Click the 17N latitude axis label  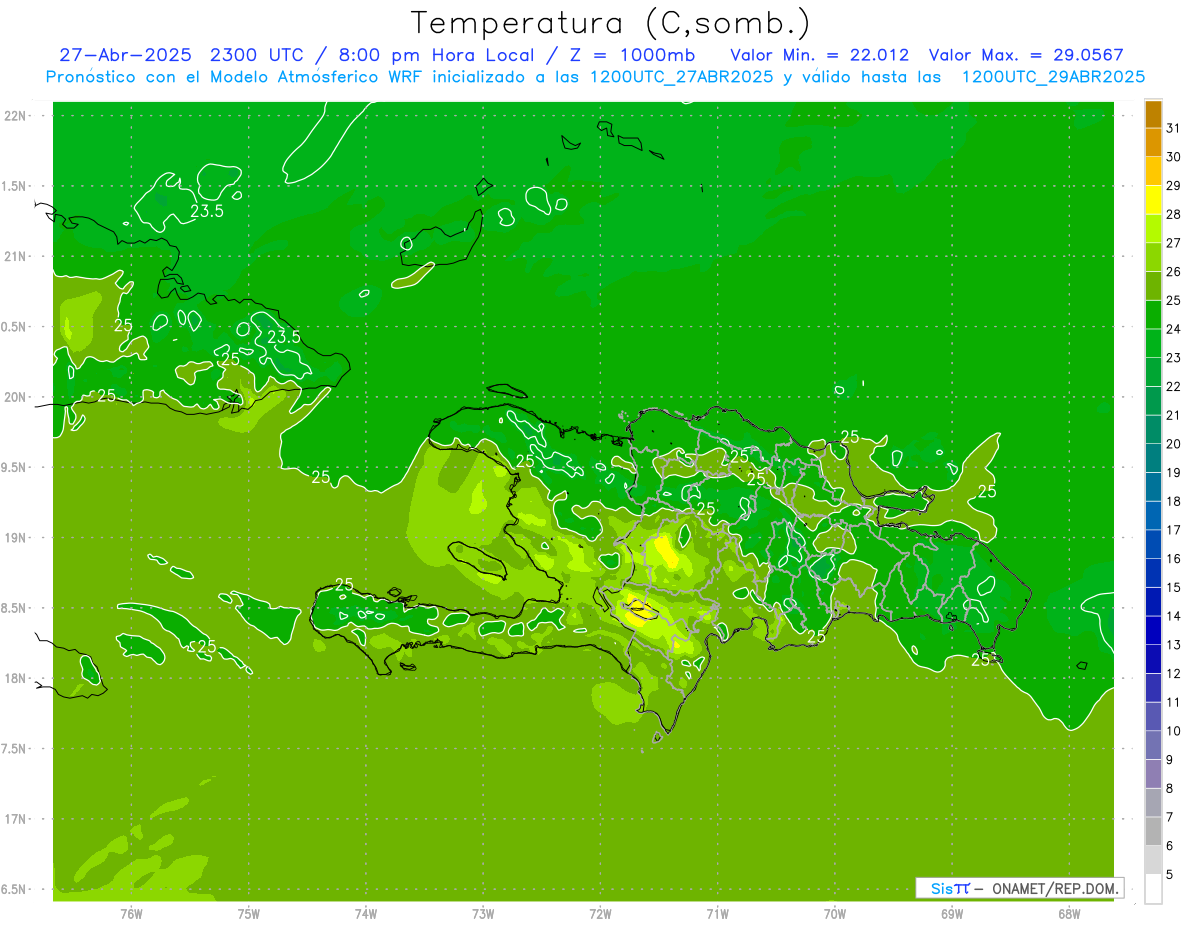17,819
